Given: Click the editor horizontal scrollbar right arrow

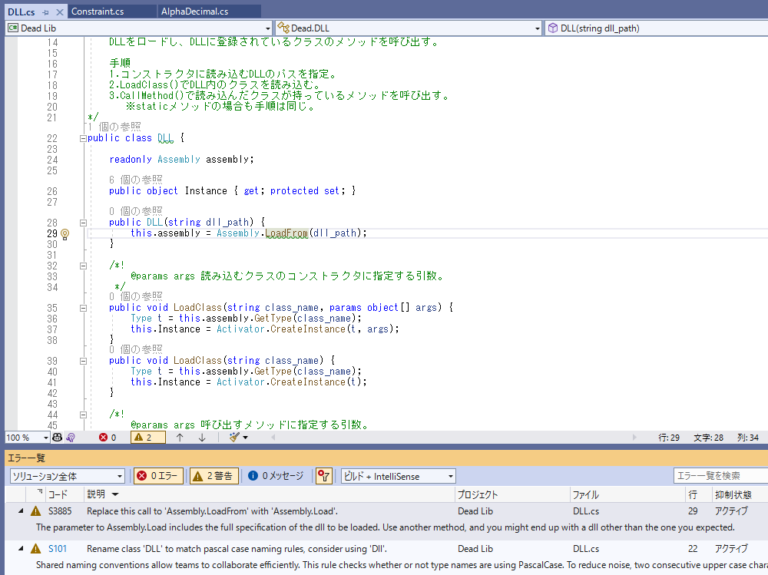Looking at the screenshot, I should point(634,437).
